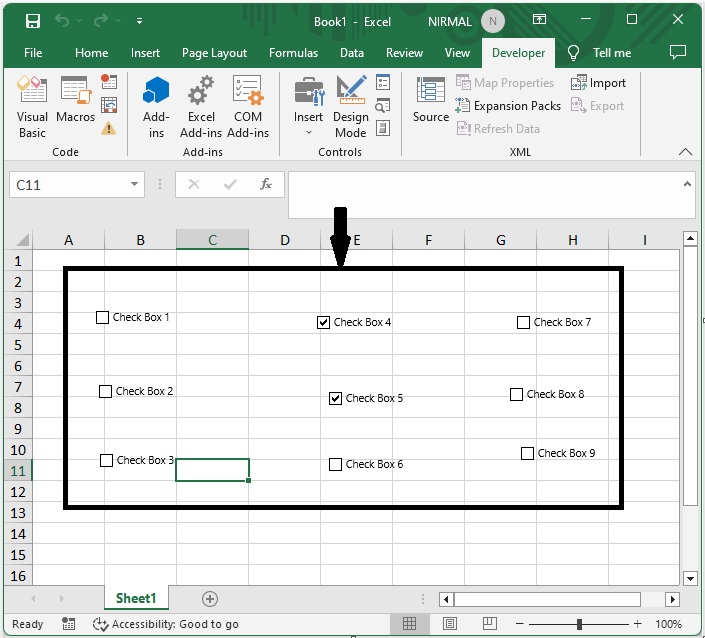
Task: Click the Save icon in title bar
Action: coord(33,21)
